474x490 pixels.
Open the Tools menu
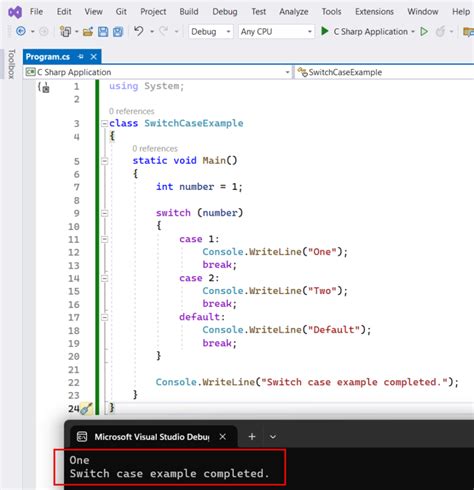click(x=331, y=12)
